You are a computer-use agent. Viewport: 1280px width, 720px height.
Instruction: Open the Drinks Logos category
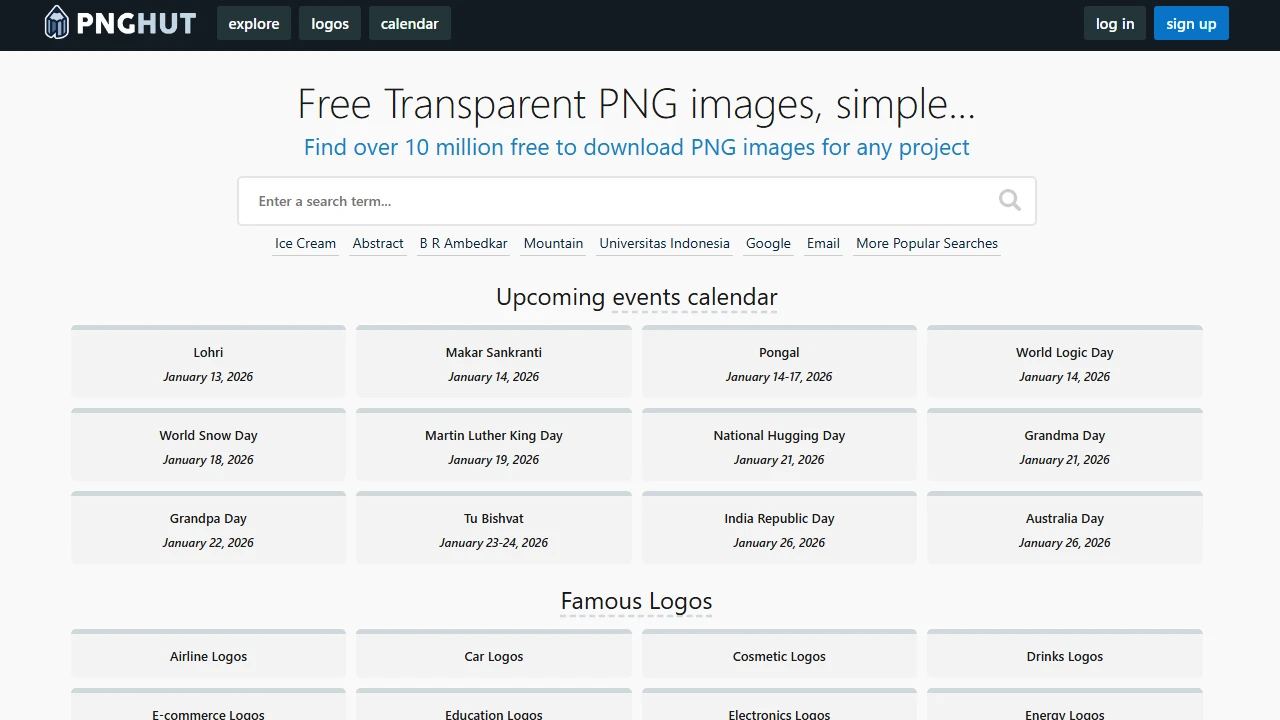click(1064, 656)
